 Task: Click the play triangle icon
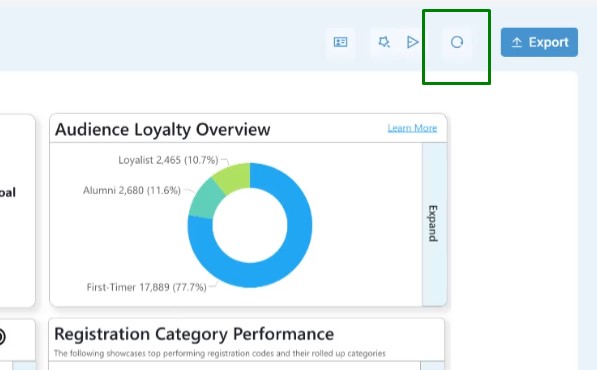pyautogui.click(x=412, y=42)
